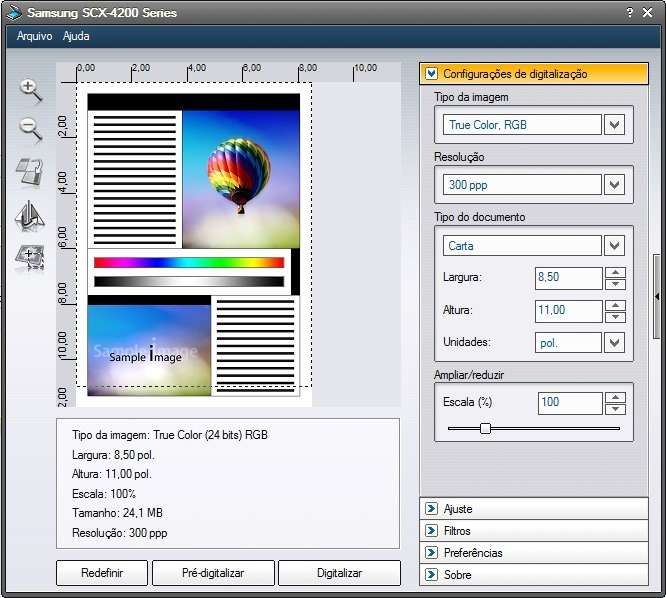
Task: Click the side panel collapse arrow handle
Action: coord(657,296)
